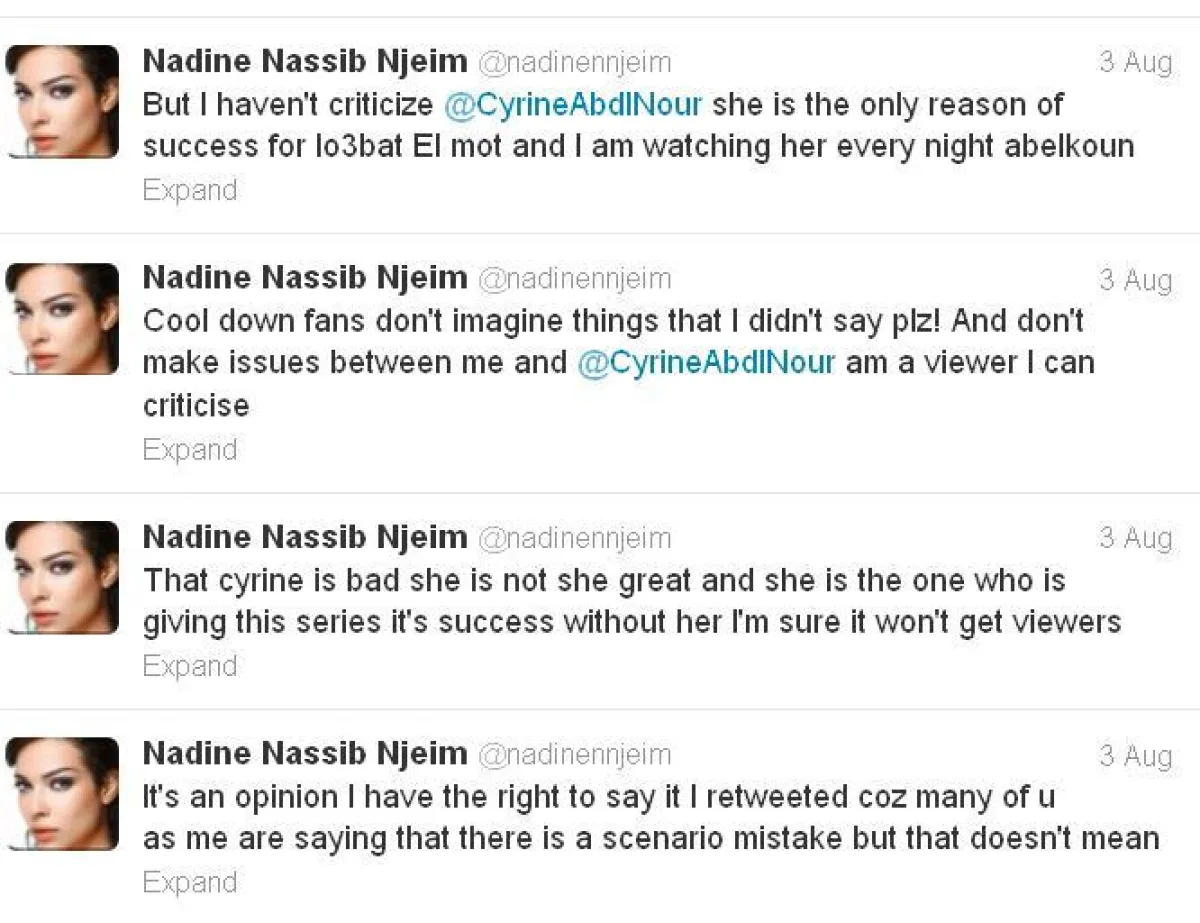Click @nadinennjeim handle on the lo3bat tweet
Viewport: 1200px width, 923px height.
point(575,62)
